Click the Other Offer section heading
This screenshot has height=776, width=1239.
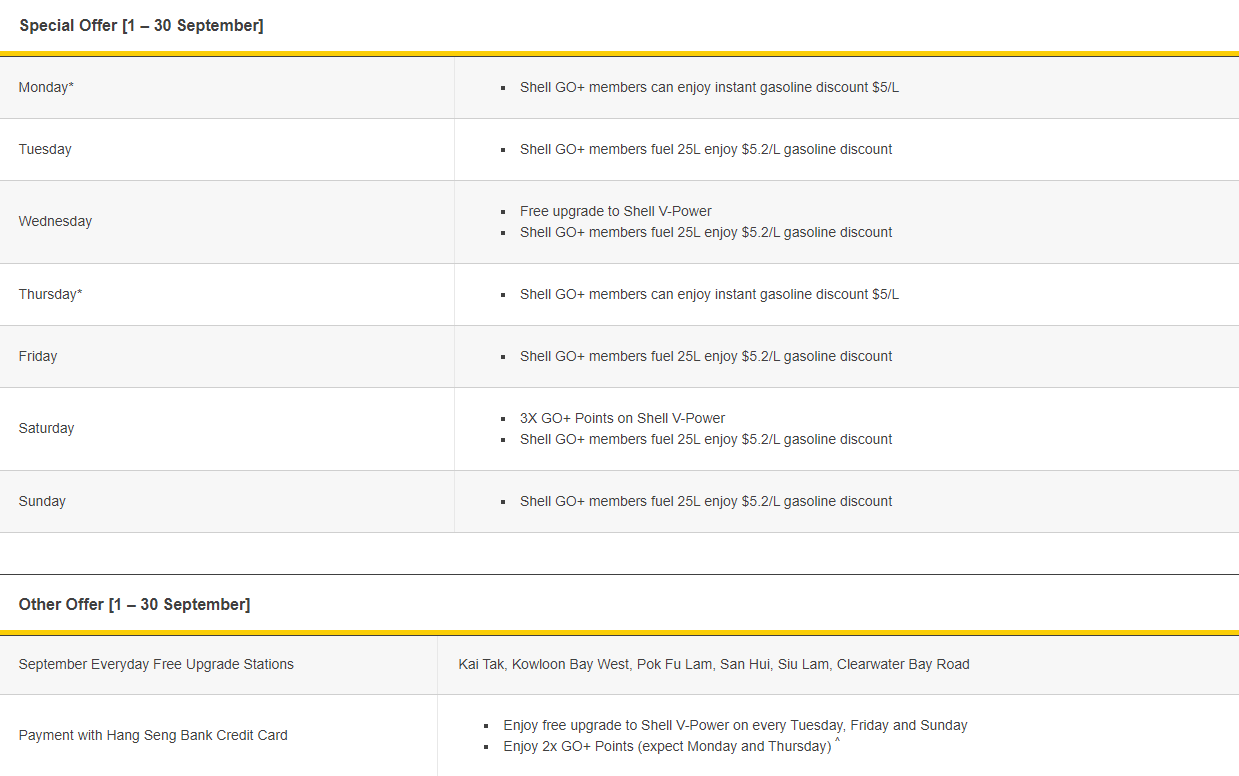[134, 605]
